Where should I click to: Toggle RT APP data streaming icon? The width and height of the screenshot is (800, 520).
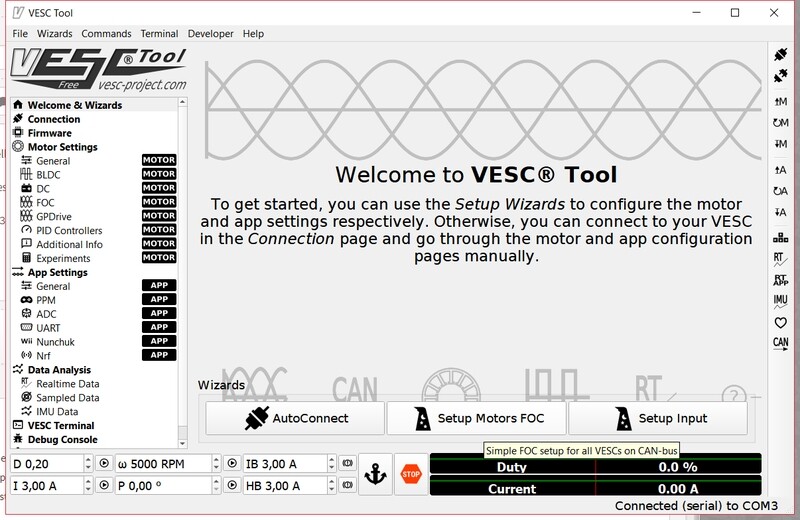pos(780,280)
